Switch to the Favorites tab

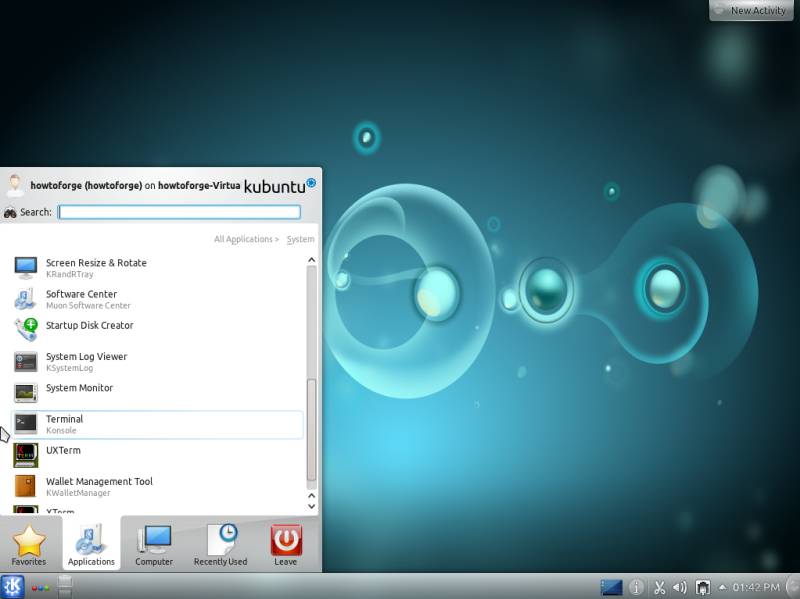point(29,544)
